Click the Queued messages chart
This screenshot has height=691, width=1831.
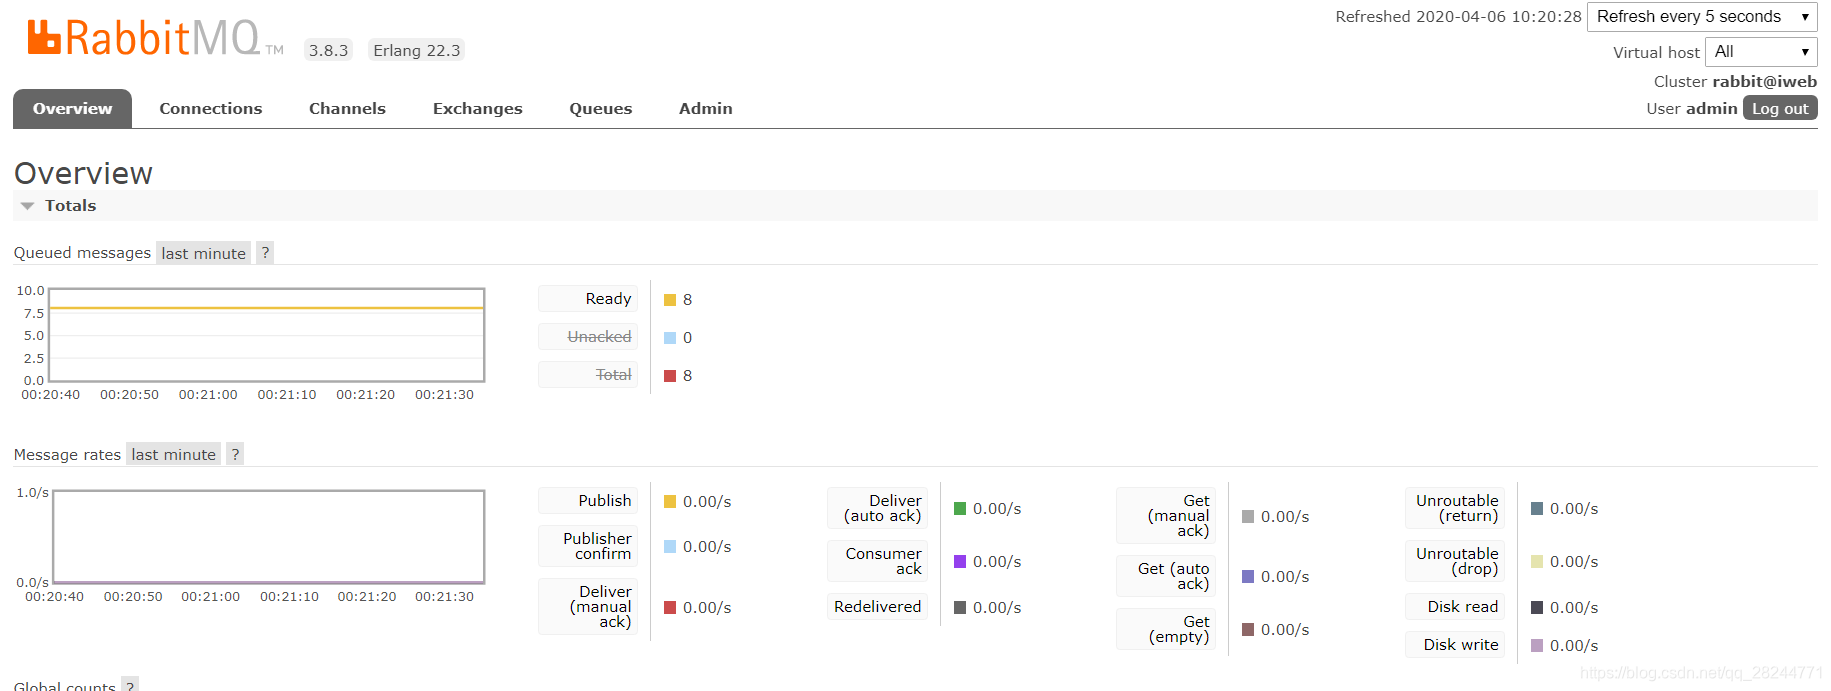(267, 335)
